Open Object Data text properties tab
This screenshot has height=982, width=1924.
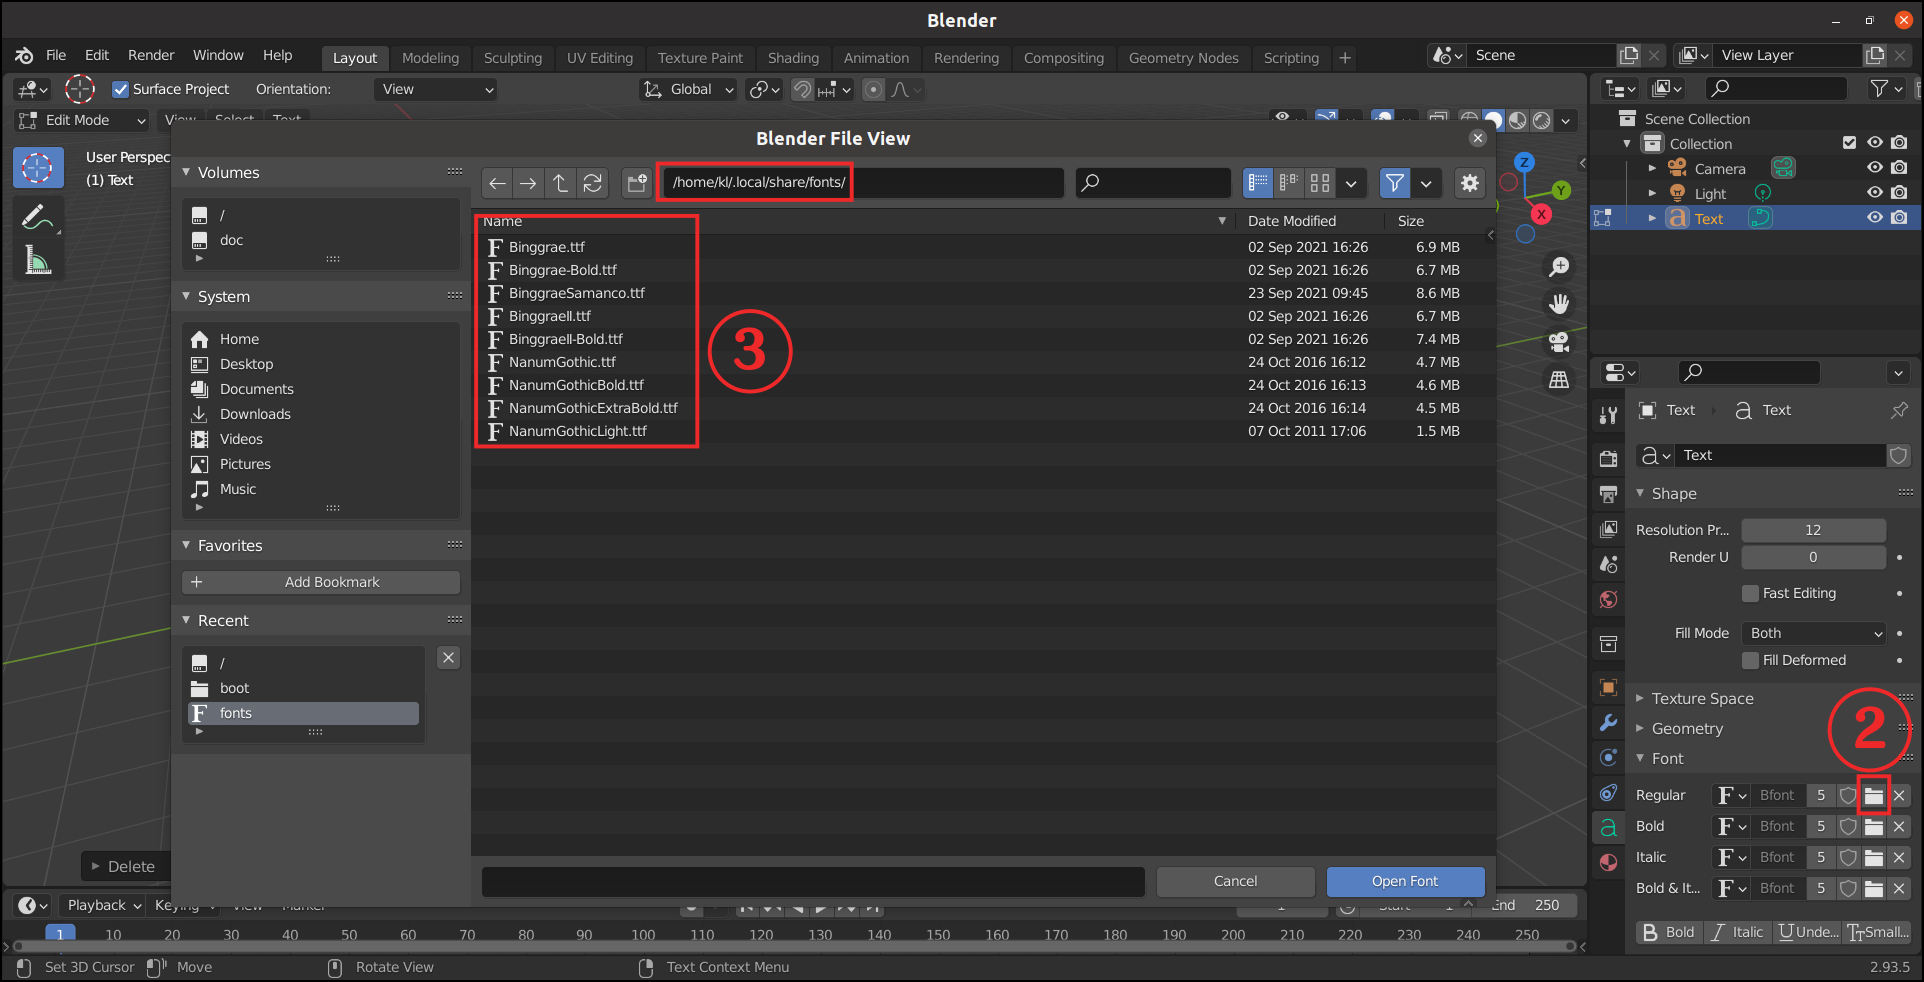[x=1608, y=827]
